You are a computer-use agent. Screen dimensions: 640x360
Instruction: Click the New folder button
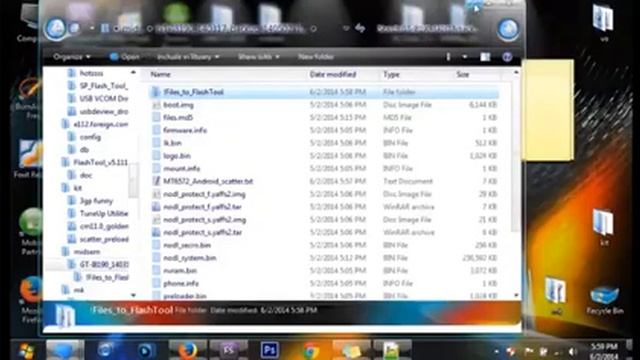coord(316,57)
